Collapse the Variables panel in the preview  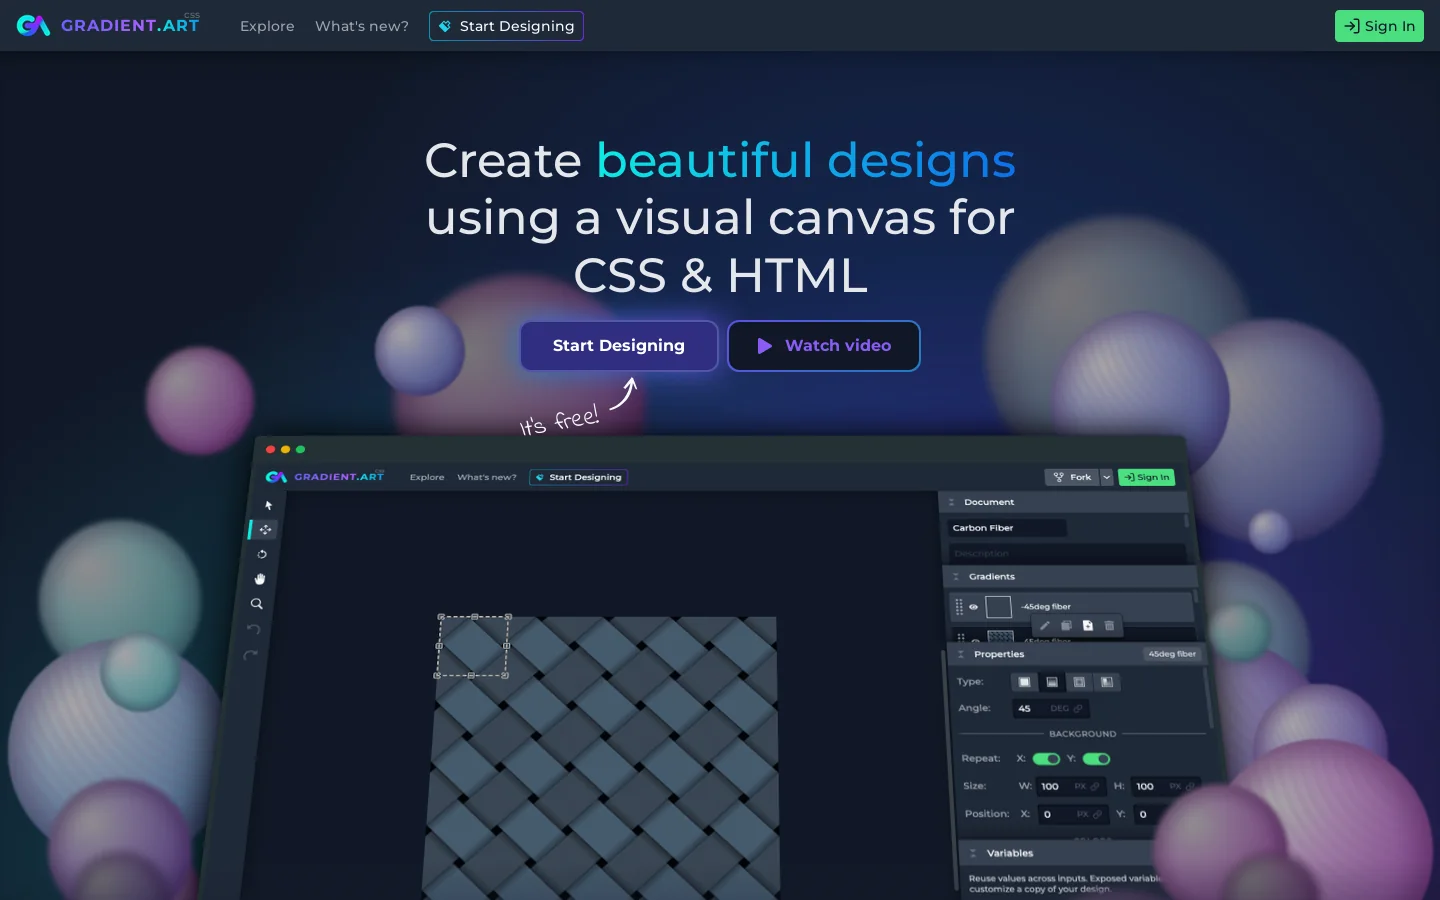click(x=973, y=853)
